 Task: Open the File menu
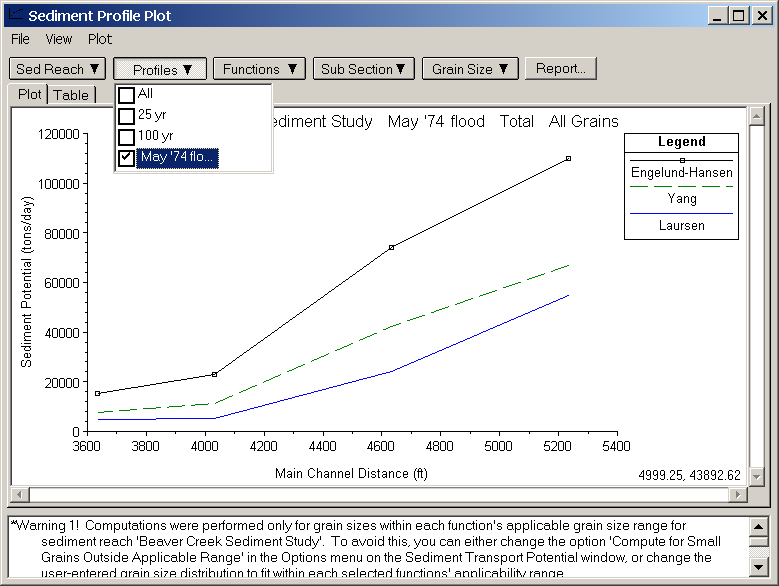point(21,39)
